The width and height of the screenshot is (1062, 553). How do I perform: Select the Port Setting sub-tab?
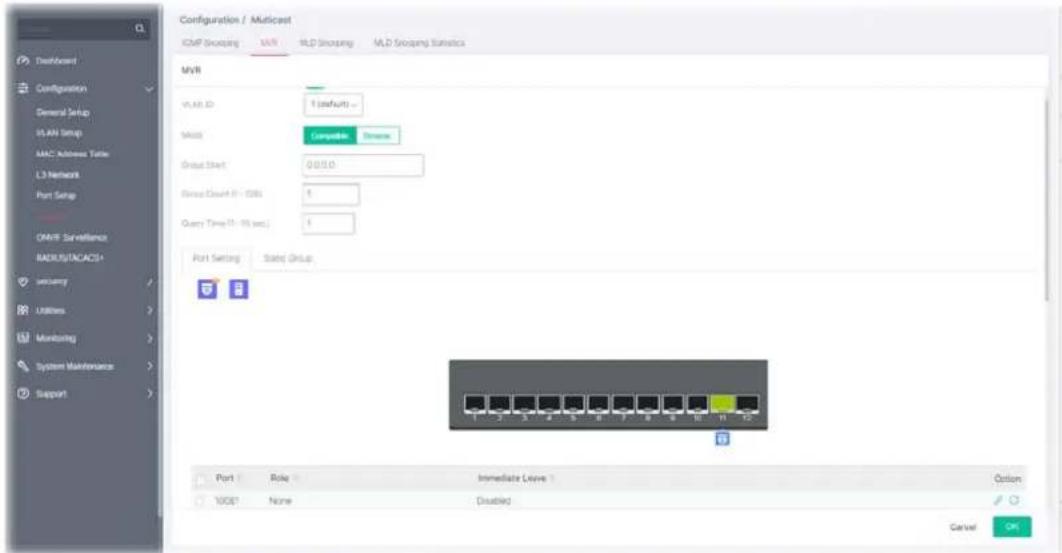(216, 258)
